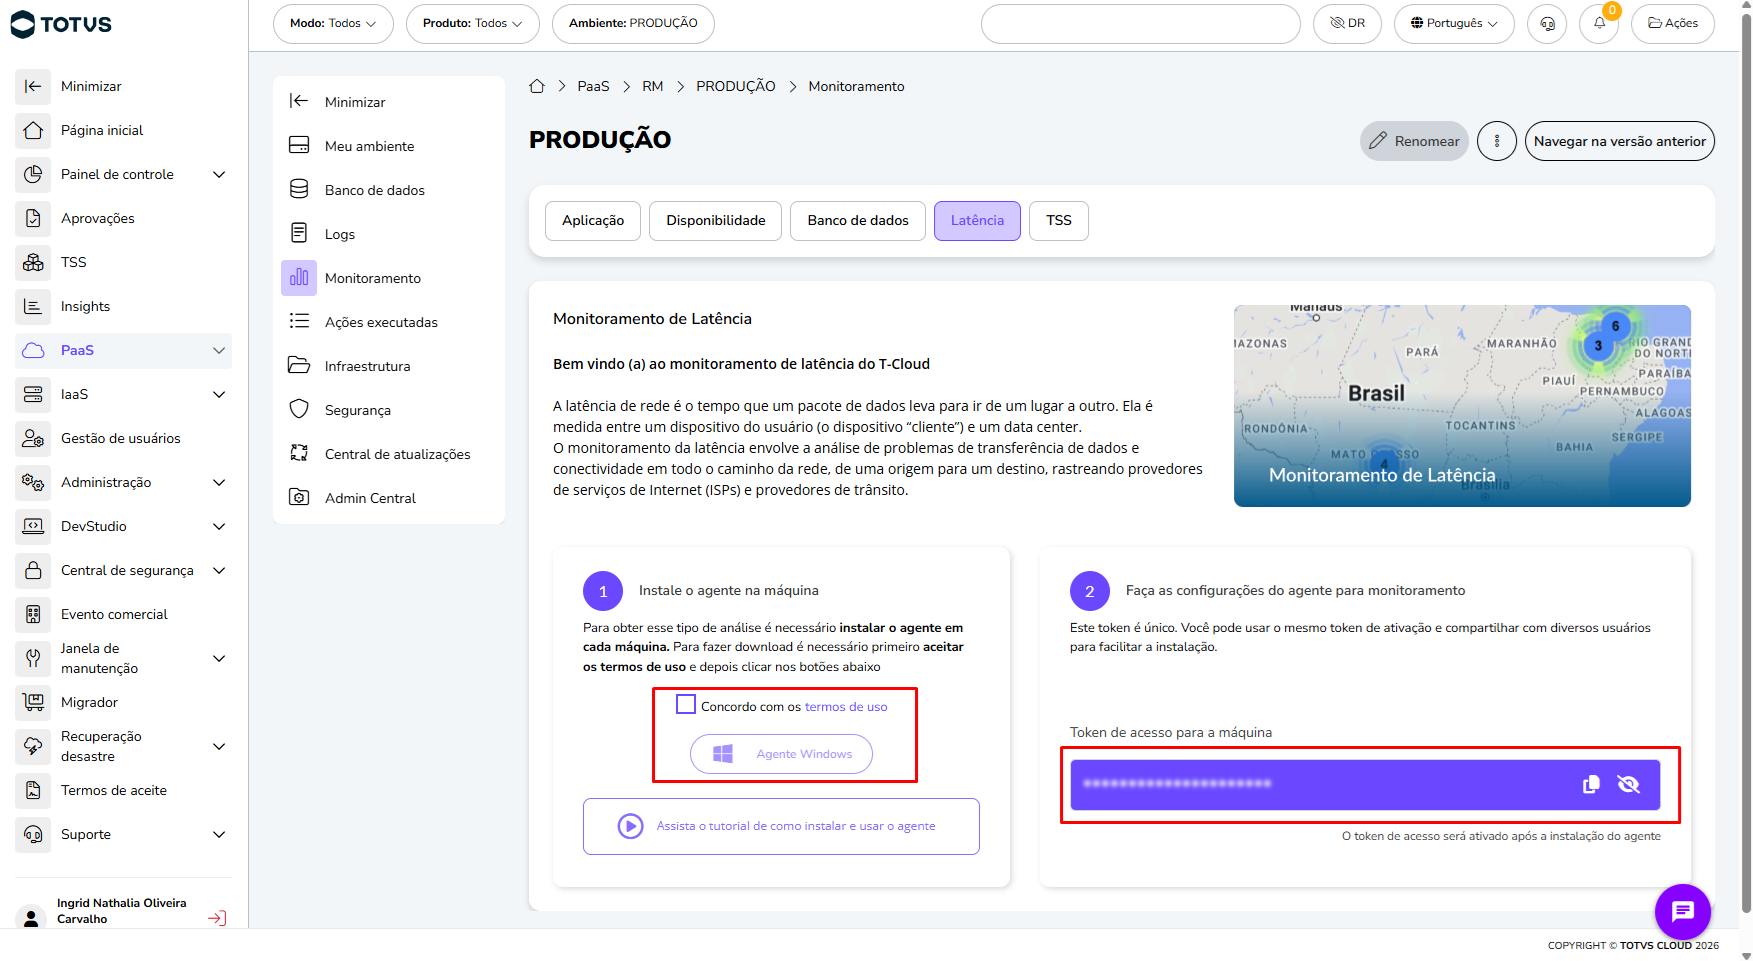The height and width of the screenshot is (961, 1753).
Task: Click the Segurança shield icon
Action: [299, 409]
